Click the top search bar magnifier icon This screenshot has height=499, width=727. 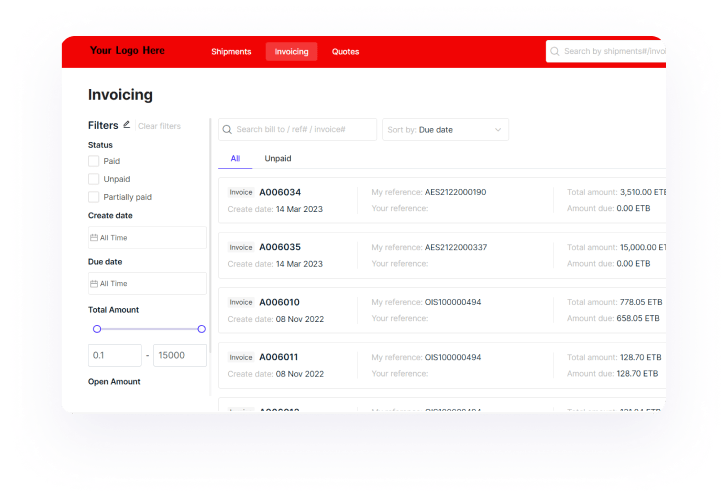coord(555,52)
